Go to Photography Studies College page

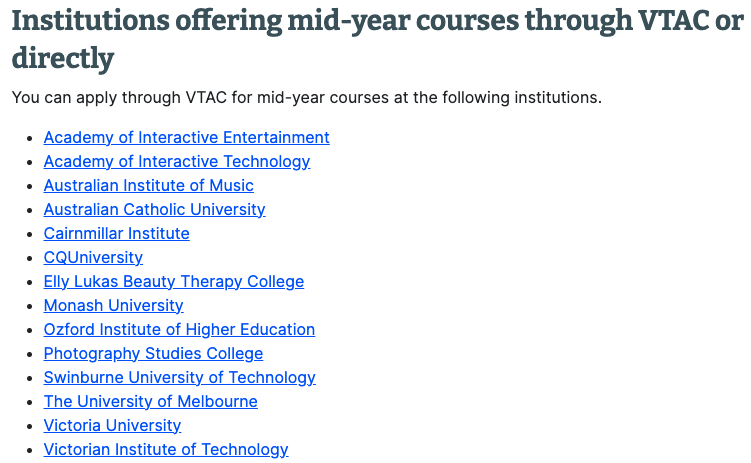(x=153, y=353)
